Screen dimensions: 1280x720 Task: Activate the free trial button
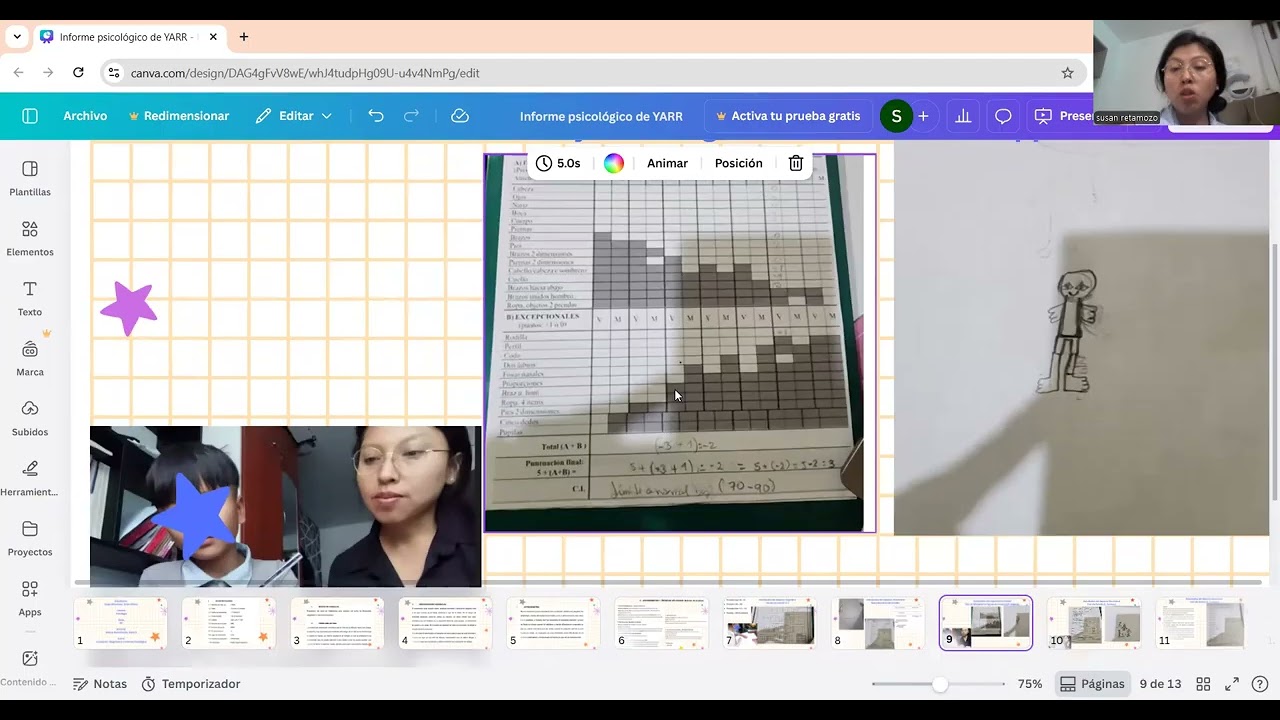tap(788, 116)
